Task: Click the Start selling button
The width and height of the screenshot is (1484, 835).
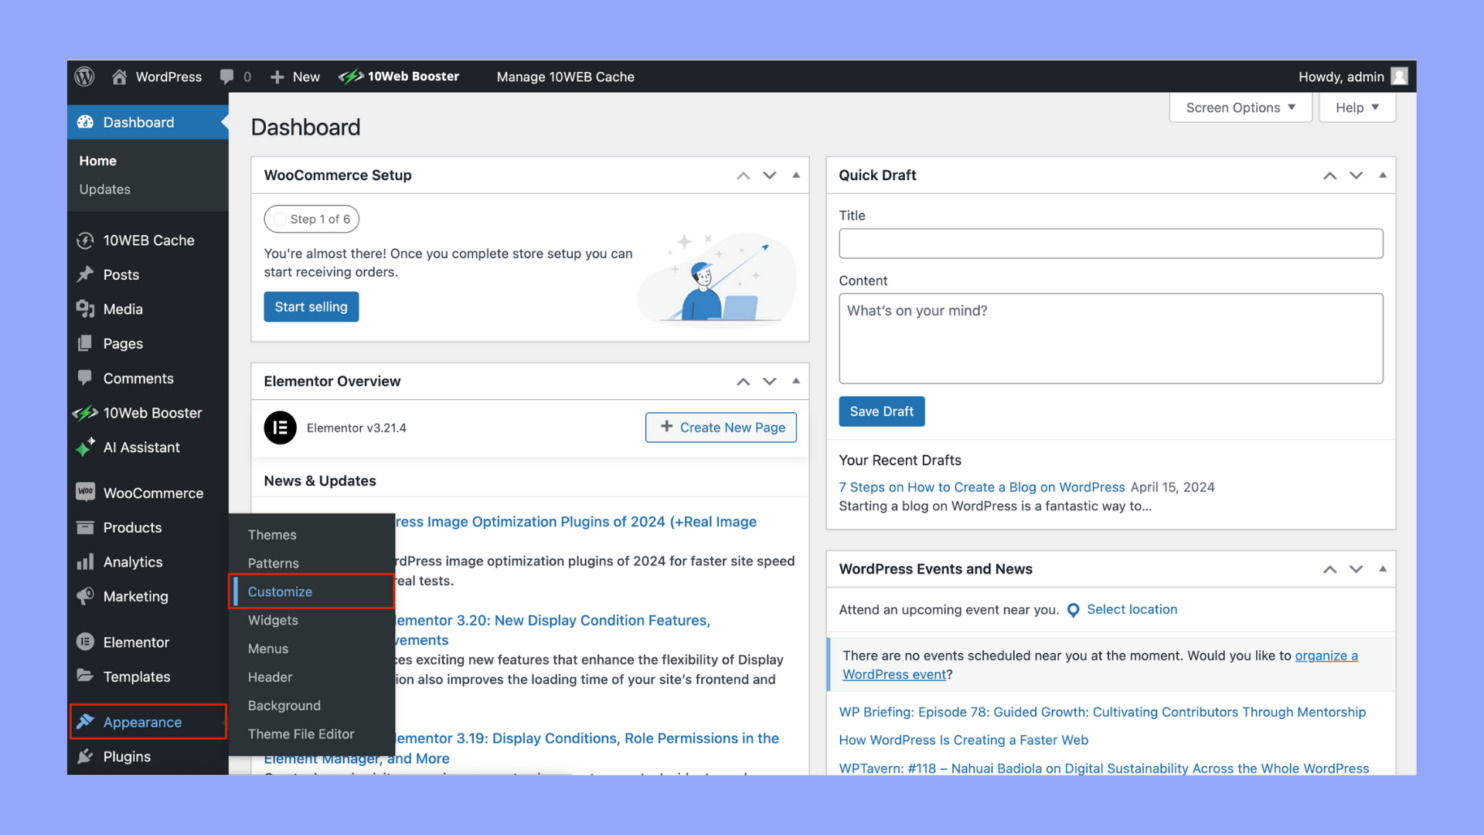Action: [x=311, y=306]
